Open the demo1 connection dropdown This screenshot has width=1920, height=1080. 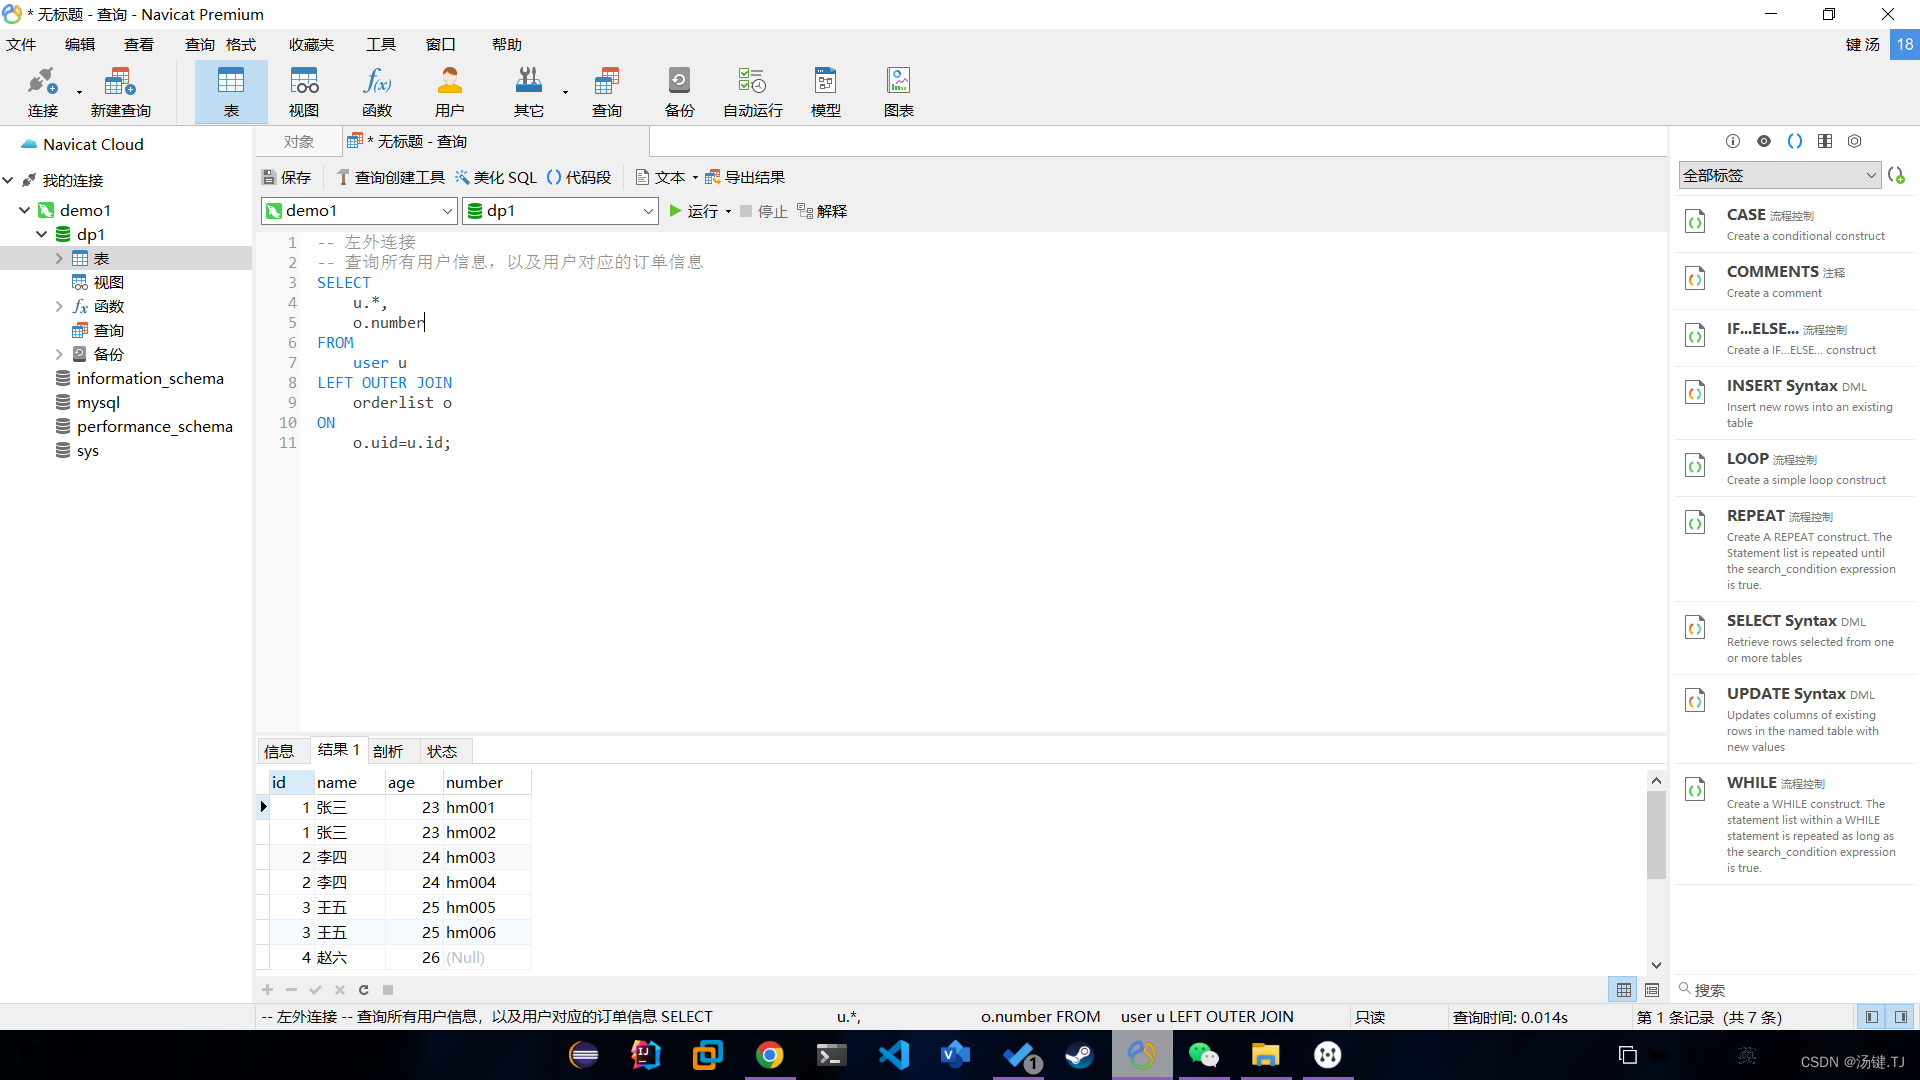tap(446, 211)
